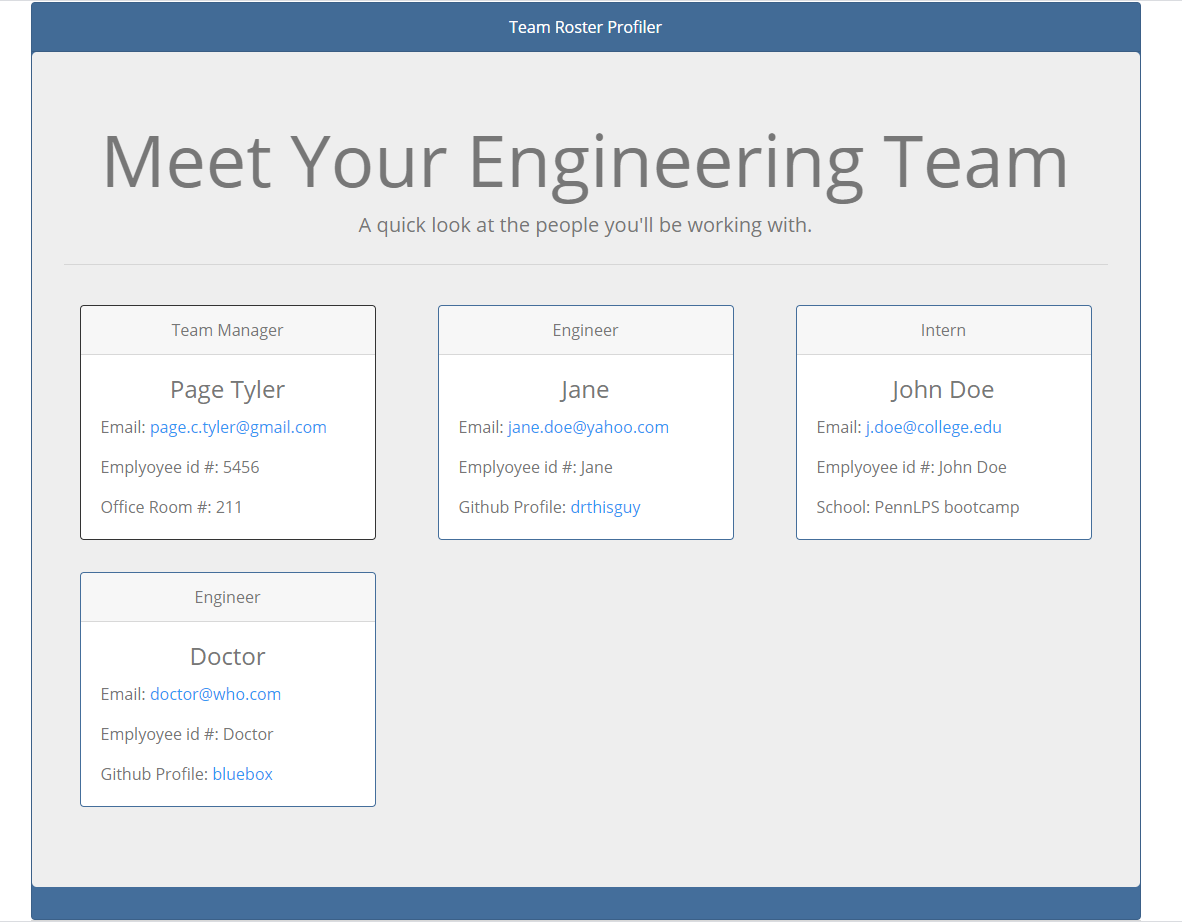
Task: Open email link j.doe@college.edu
Action: (x=933, y=427)
